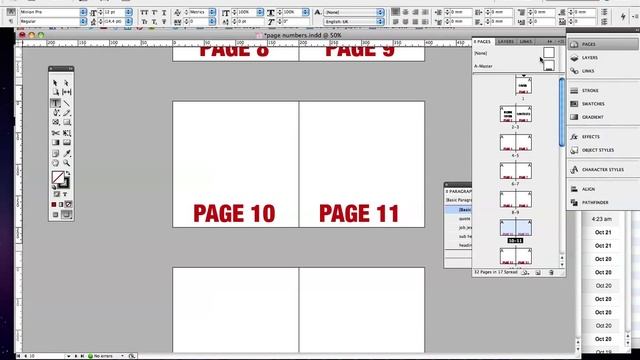Open the vertical scale dropdown
This screenshot has width=640, height=360.
260,12
